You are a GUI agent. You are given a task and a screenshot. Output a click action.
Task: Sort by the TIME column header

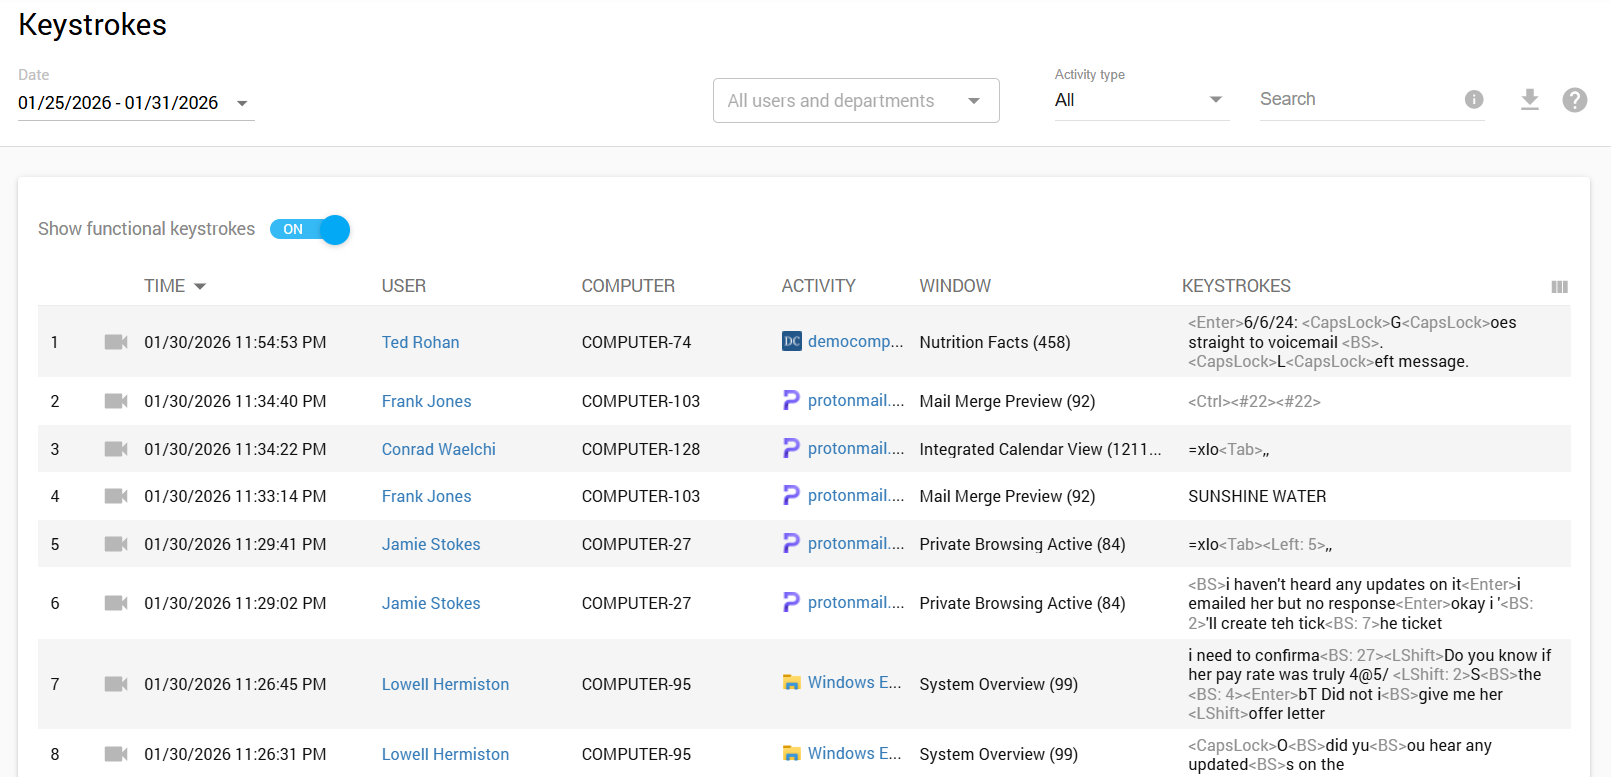(165, 286)
